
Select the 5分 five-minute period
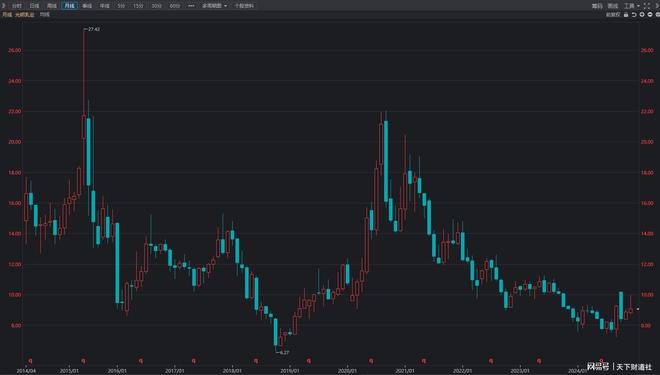(x=121, y=6)
